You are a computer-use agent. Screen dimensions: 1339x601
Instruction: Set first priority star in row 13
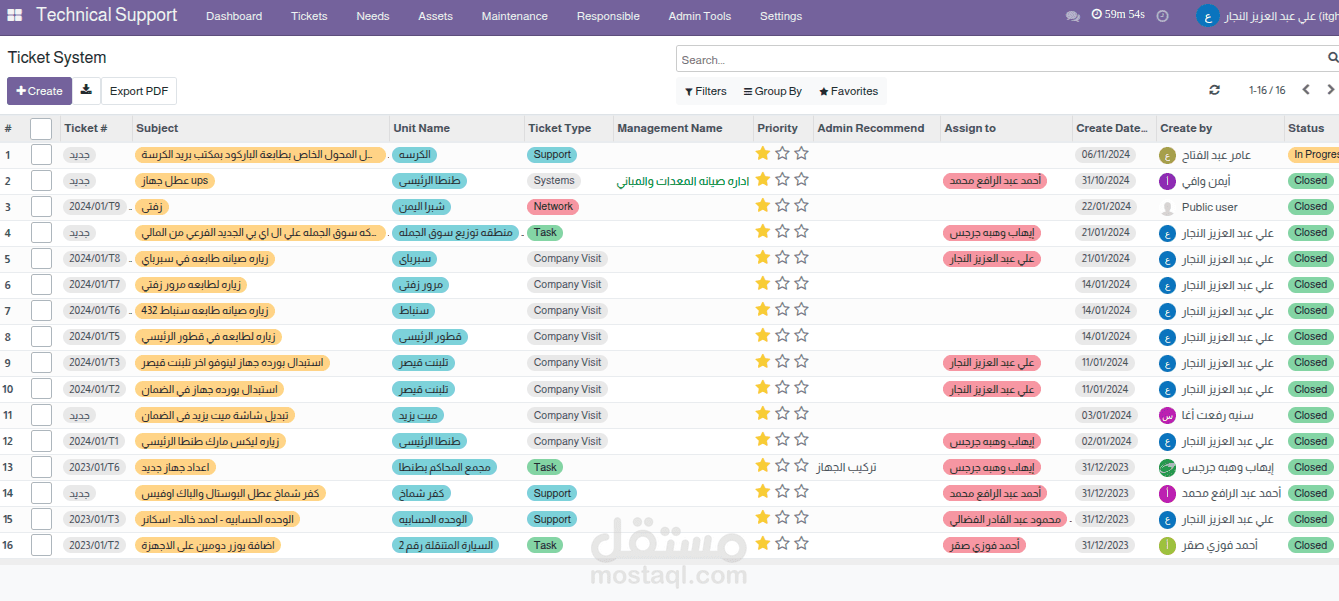763,466
